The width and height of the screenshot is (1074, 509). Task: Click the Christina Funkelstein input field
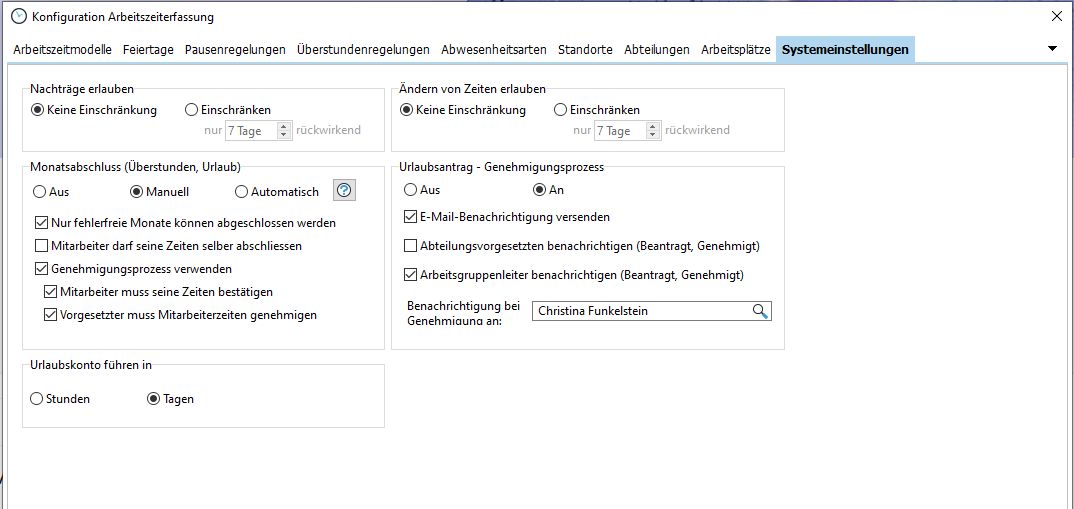click(x=640, y=311)
